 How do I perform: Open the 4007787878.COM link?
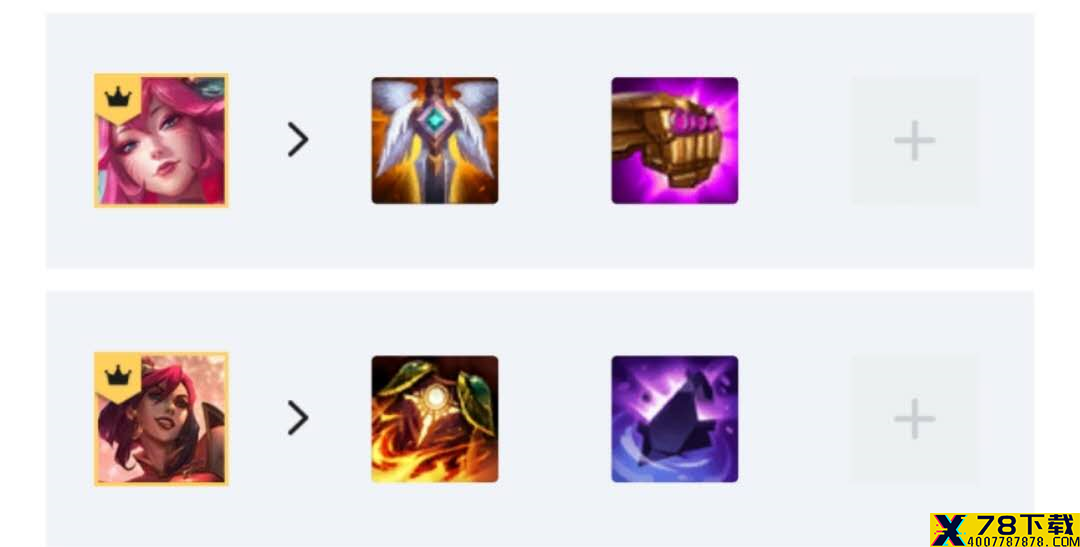click(1022, 541)
